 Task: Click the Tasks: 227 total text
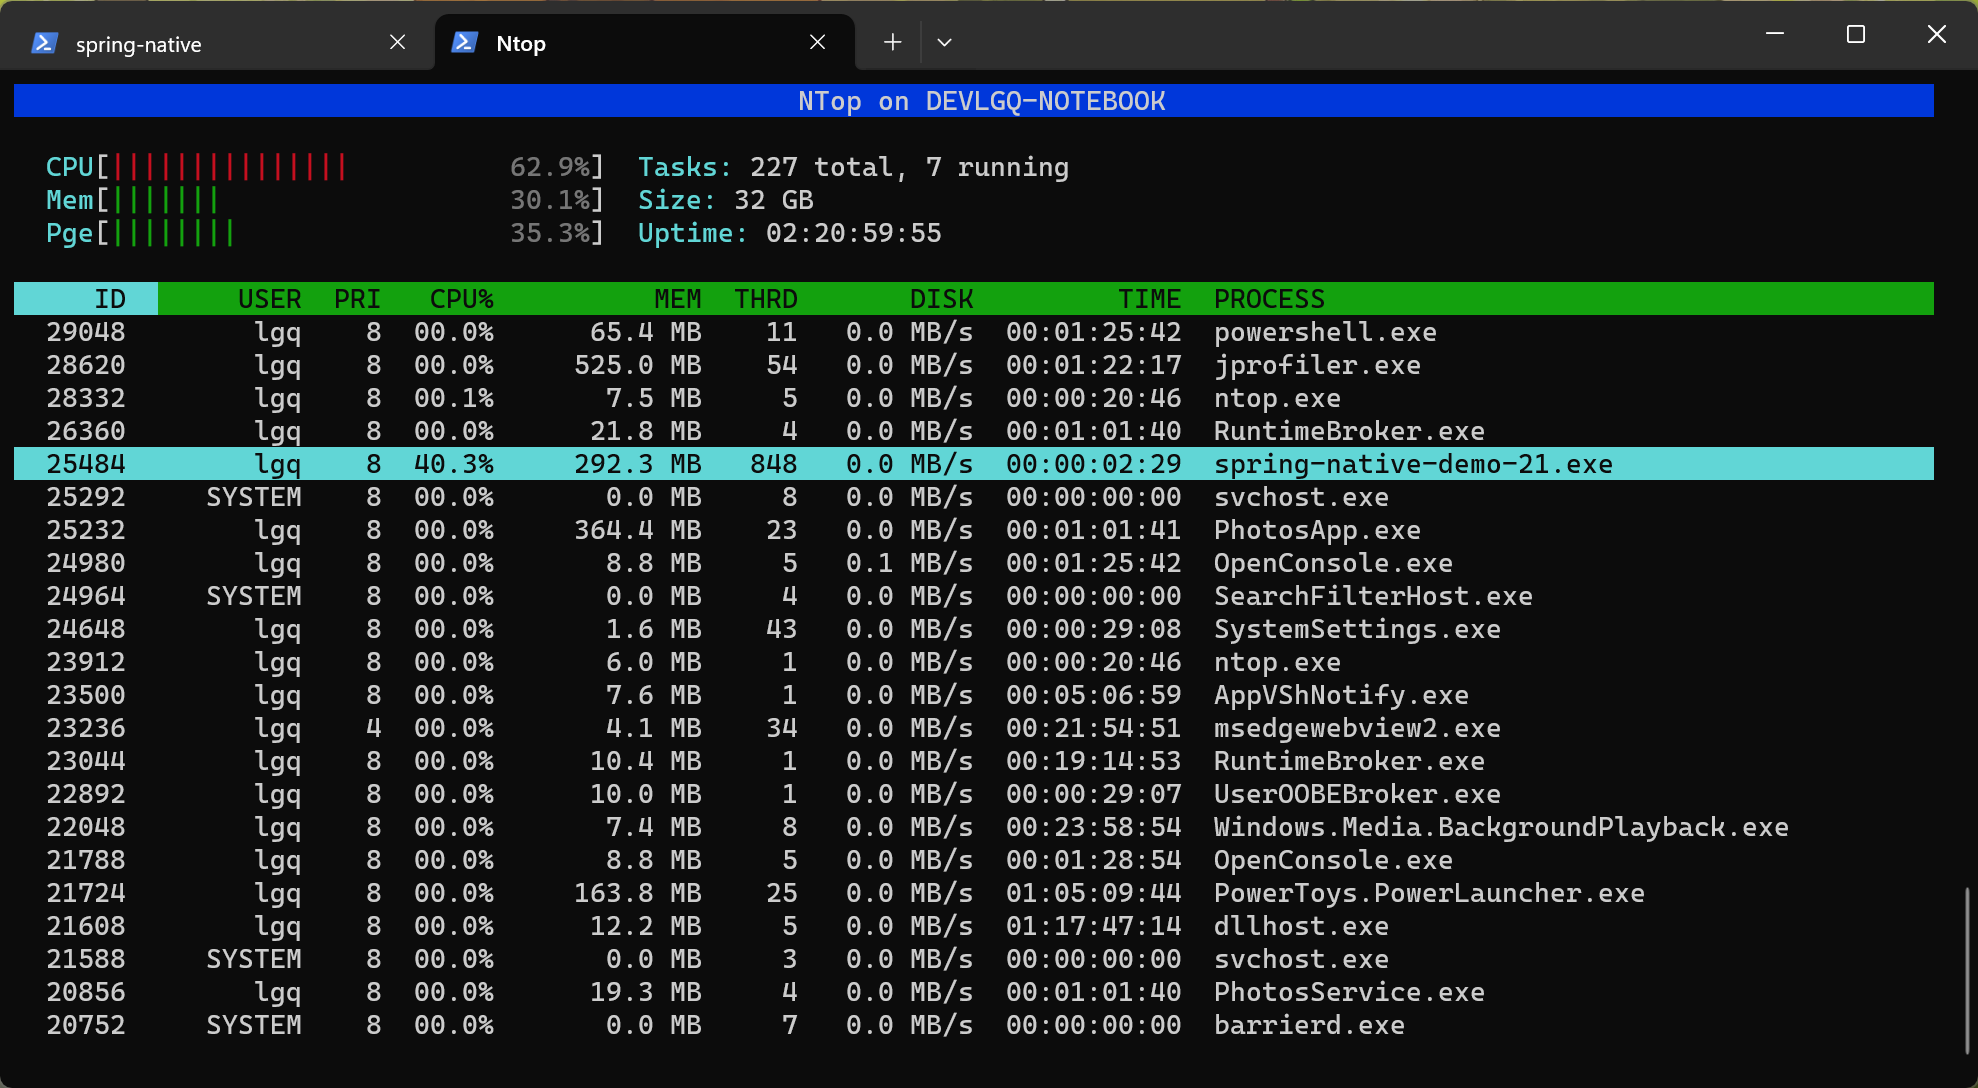pos(766,167)
